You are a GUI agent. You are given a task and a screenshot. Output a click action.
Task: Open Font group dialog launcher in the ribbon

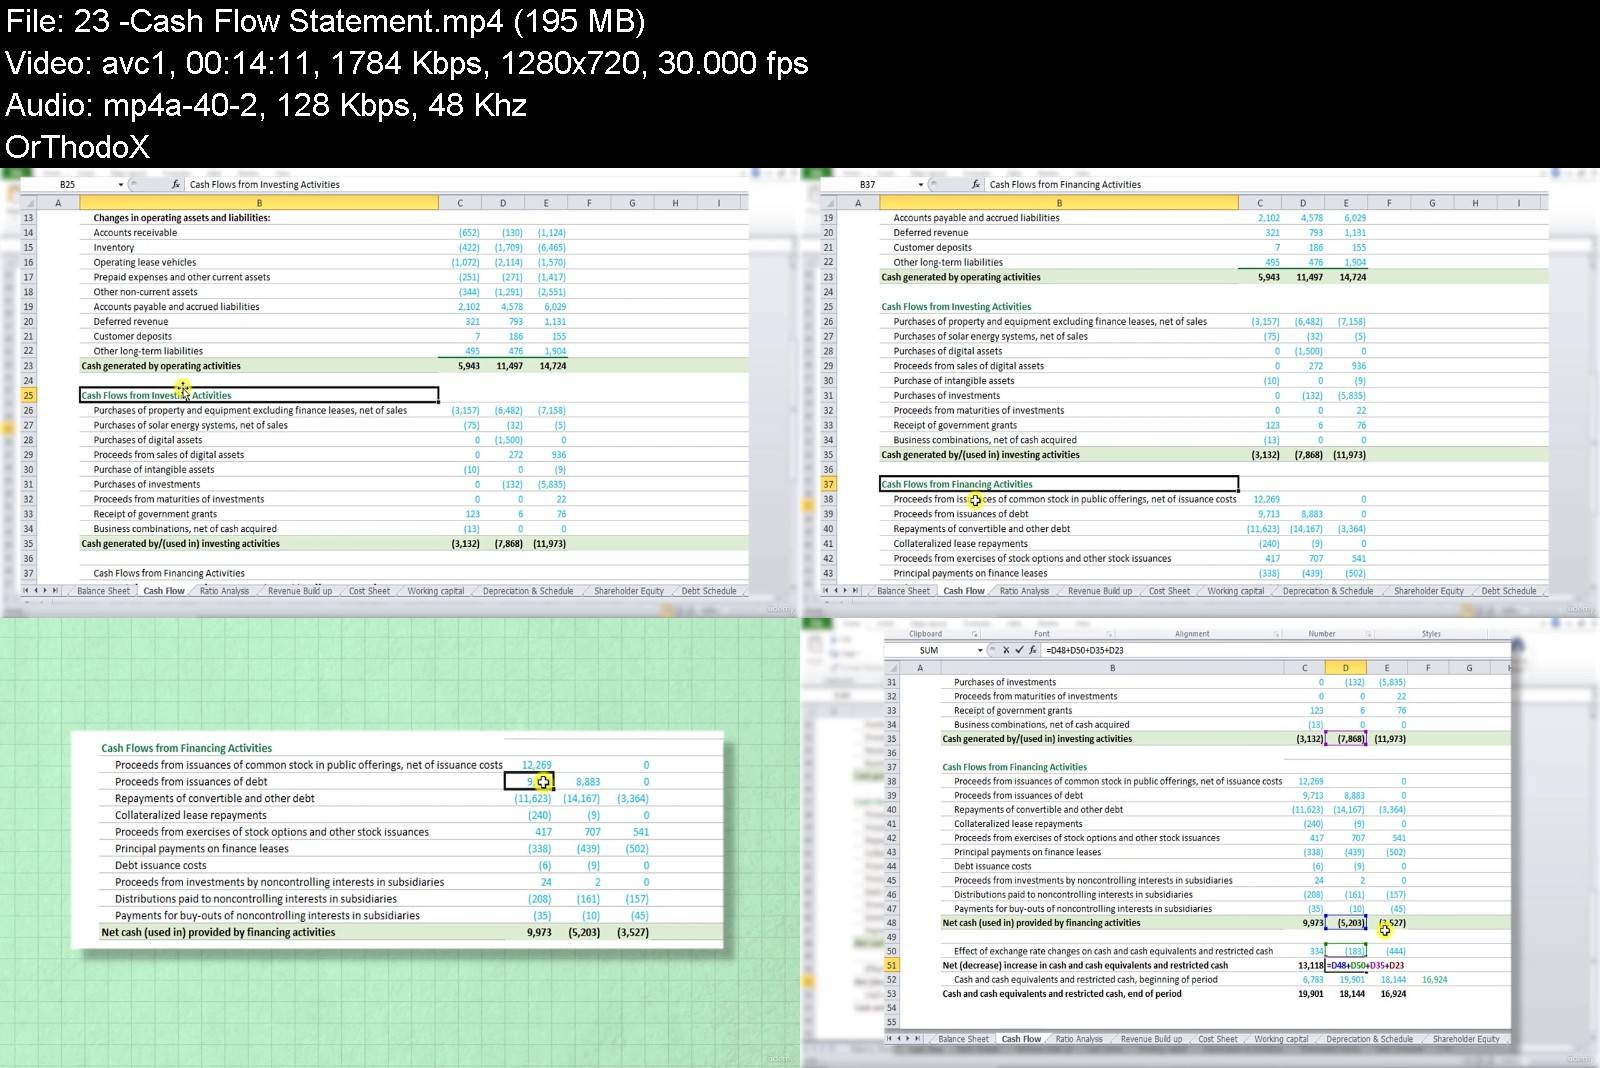point(1109,634)
